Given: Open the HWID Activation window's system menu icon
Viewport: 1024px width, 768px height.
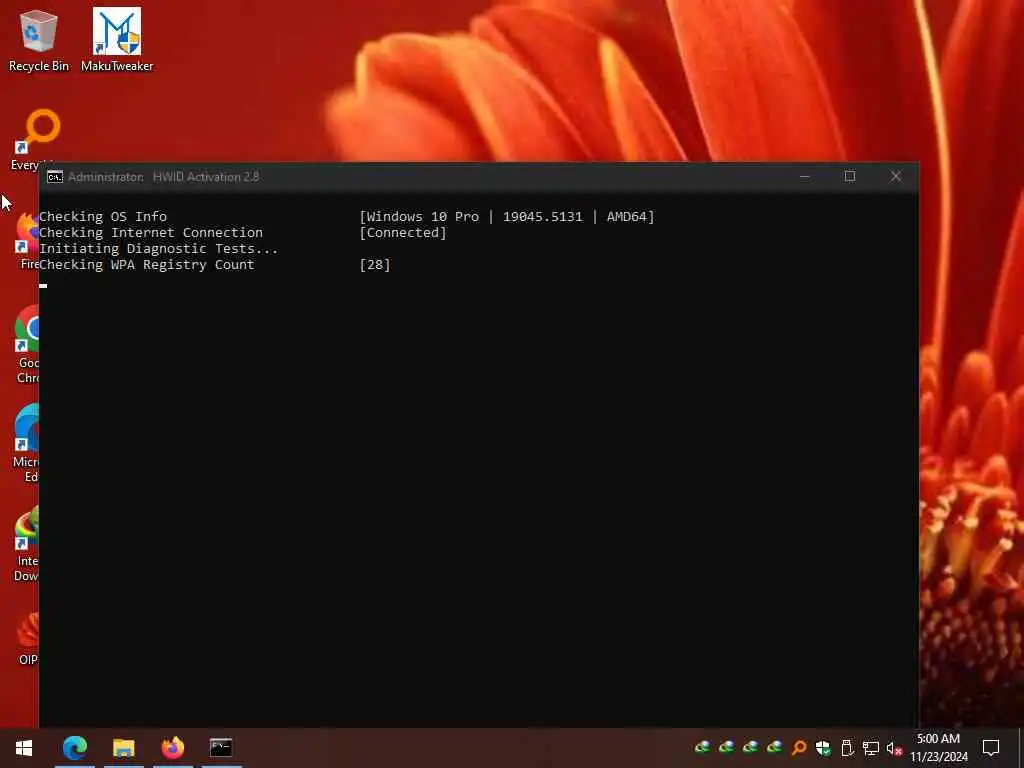Looking at the screenshot, I should pos(55,177).
